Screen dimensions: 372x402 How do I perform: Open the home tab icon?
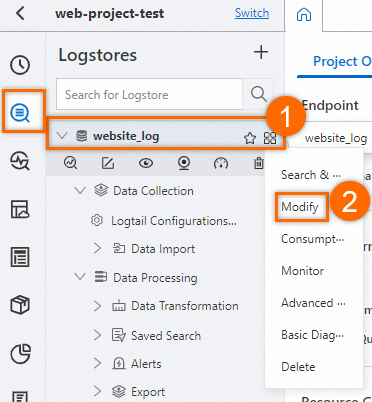click(x=304, y=15)
